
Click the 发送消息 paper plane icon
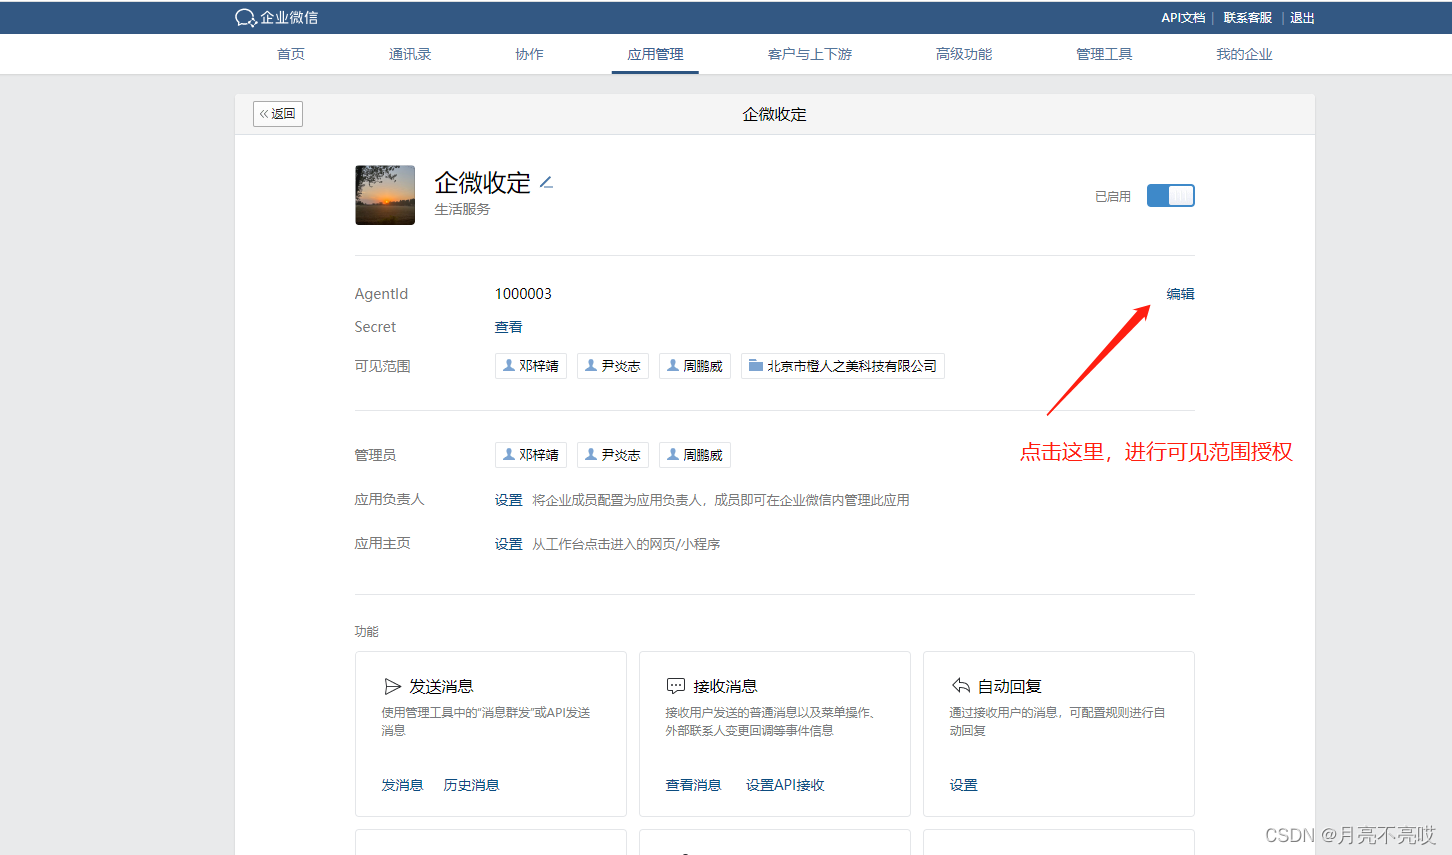click(x=393, y=686)
